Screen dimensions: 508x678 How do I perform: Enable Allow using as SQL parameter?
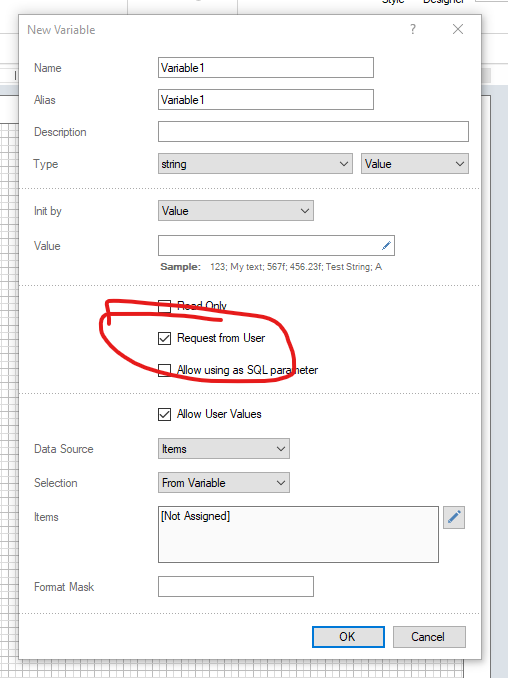(x=164, y=370)
